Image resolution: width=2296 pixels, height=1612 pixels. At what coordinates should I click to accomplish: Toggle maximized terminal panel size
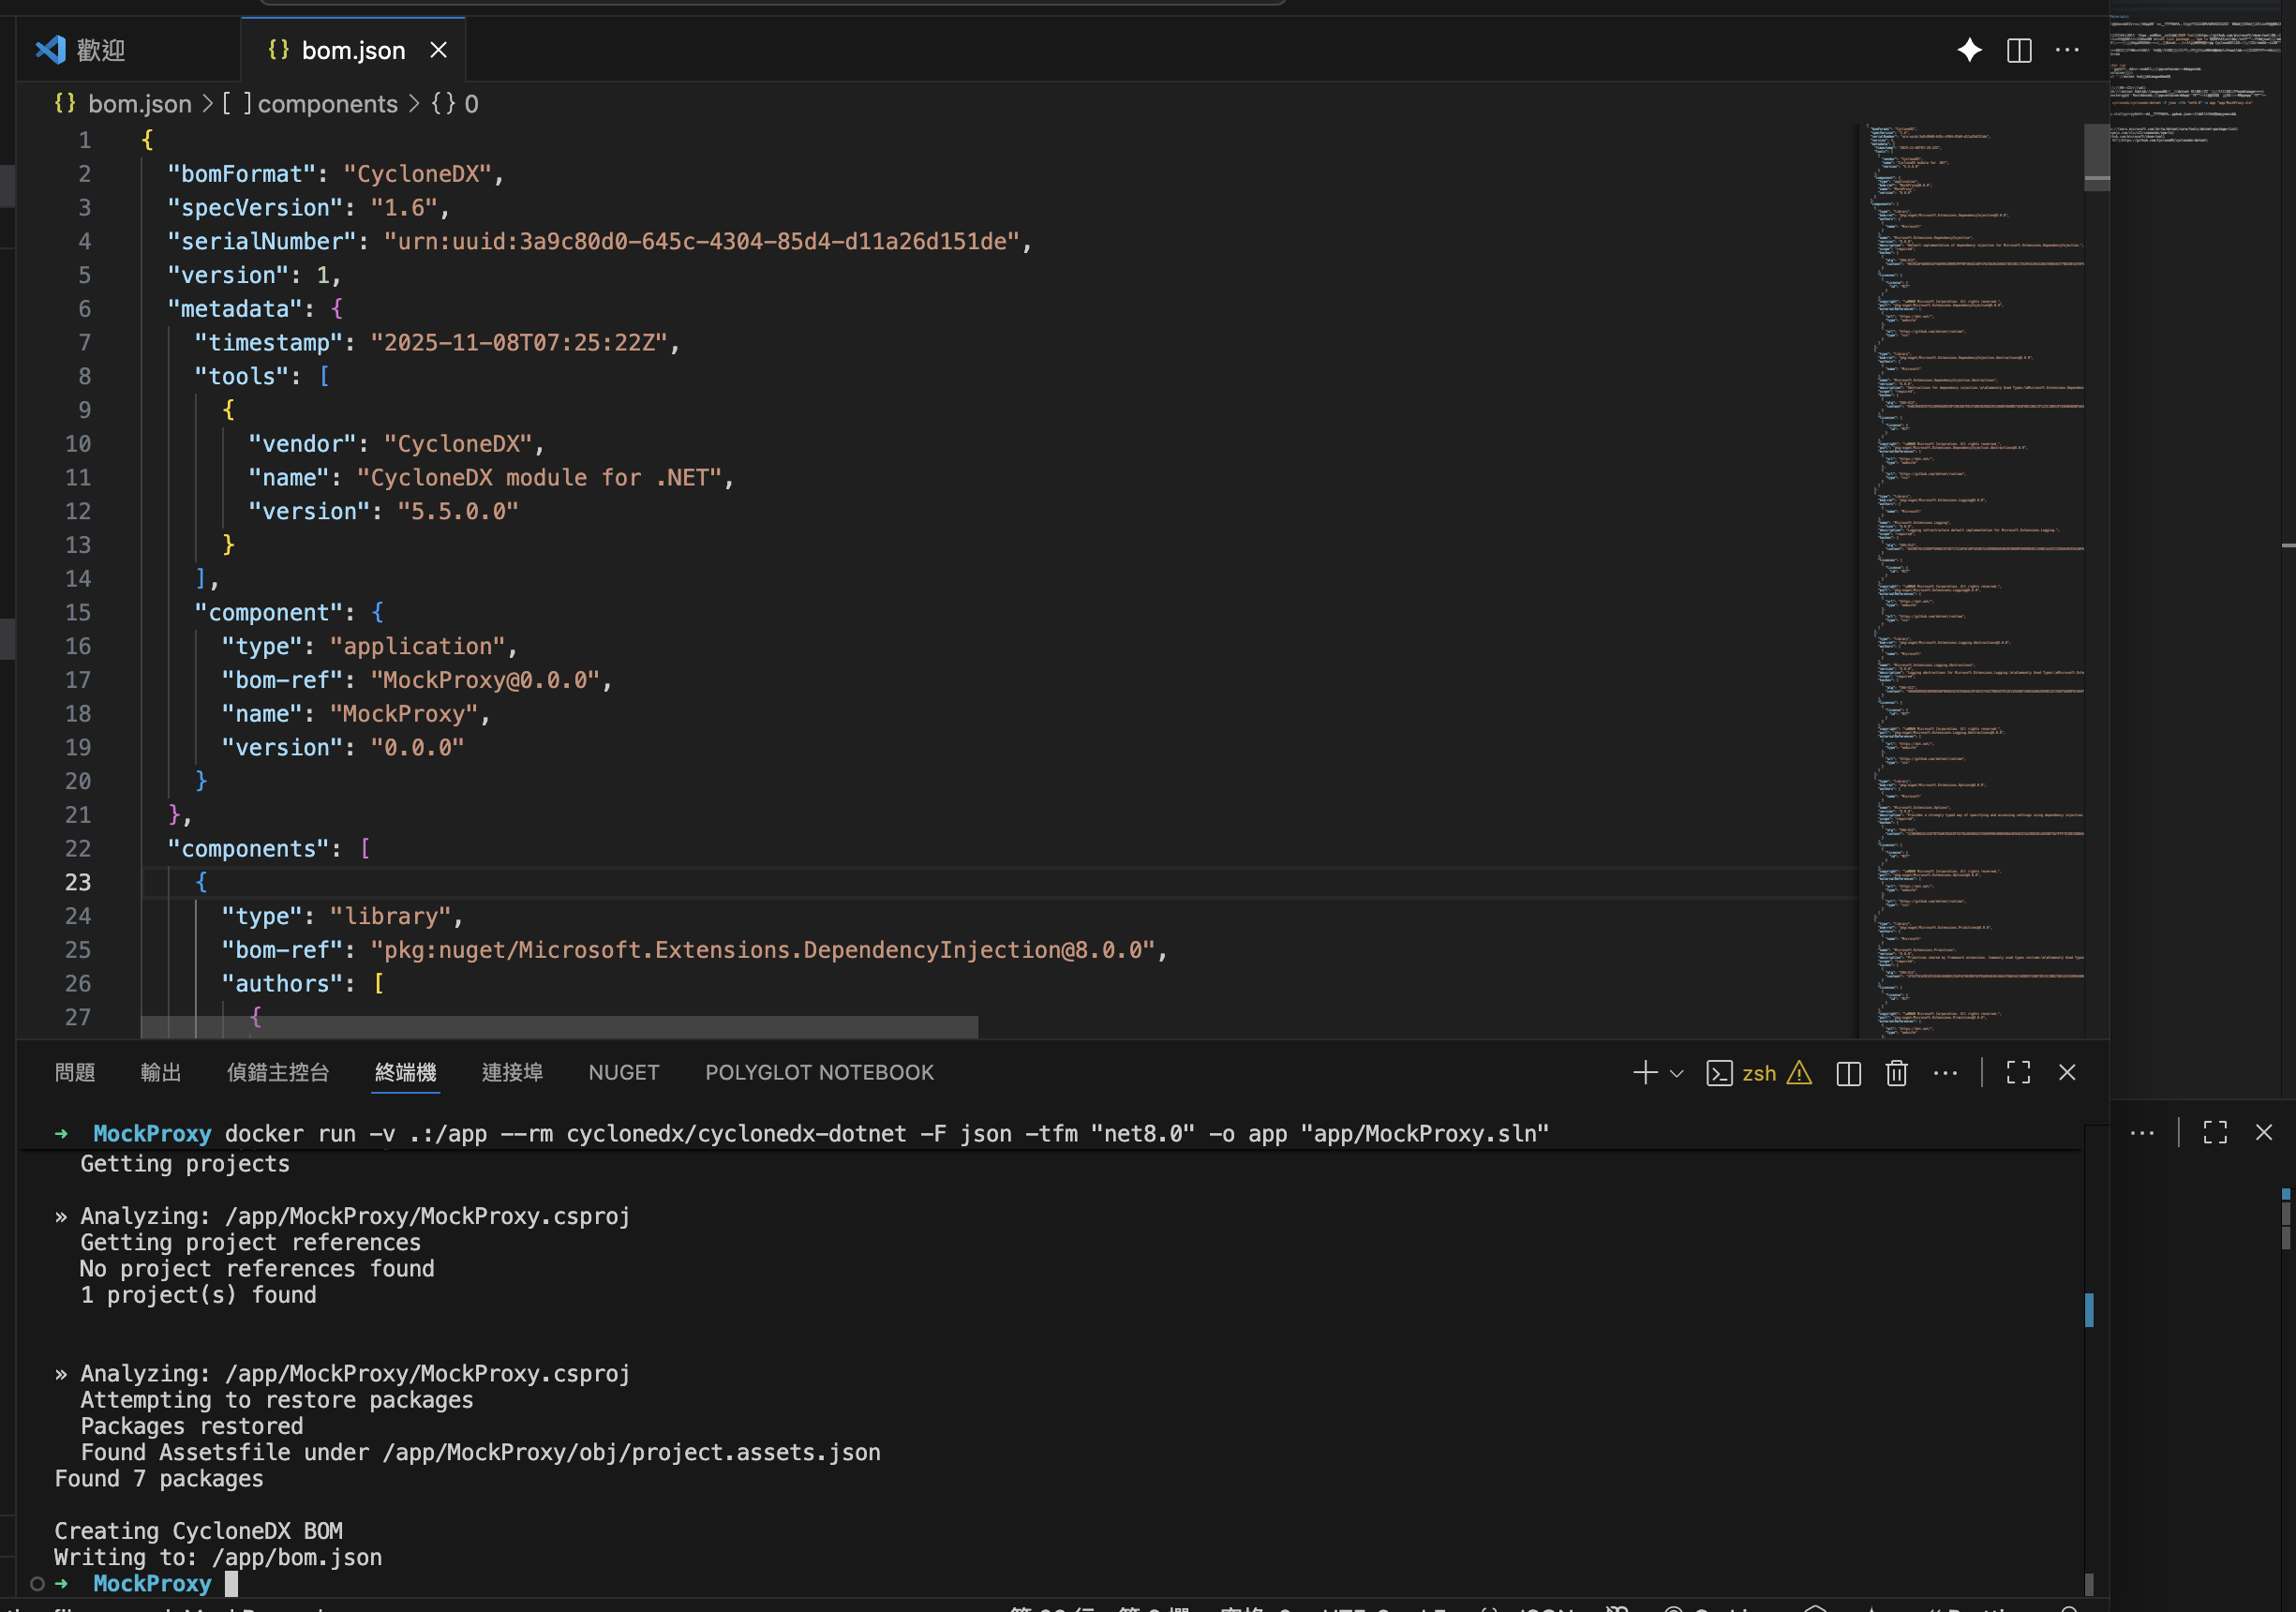(2017, 1072)
